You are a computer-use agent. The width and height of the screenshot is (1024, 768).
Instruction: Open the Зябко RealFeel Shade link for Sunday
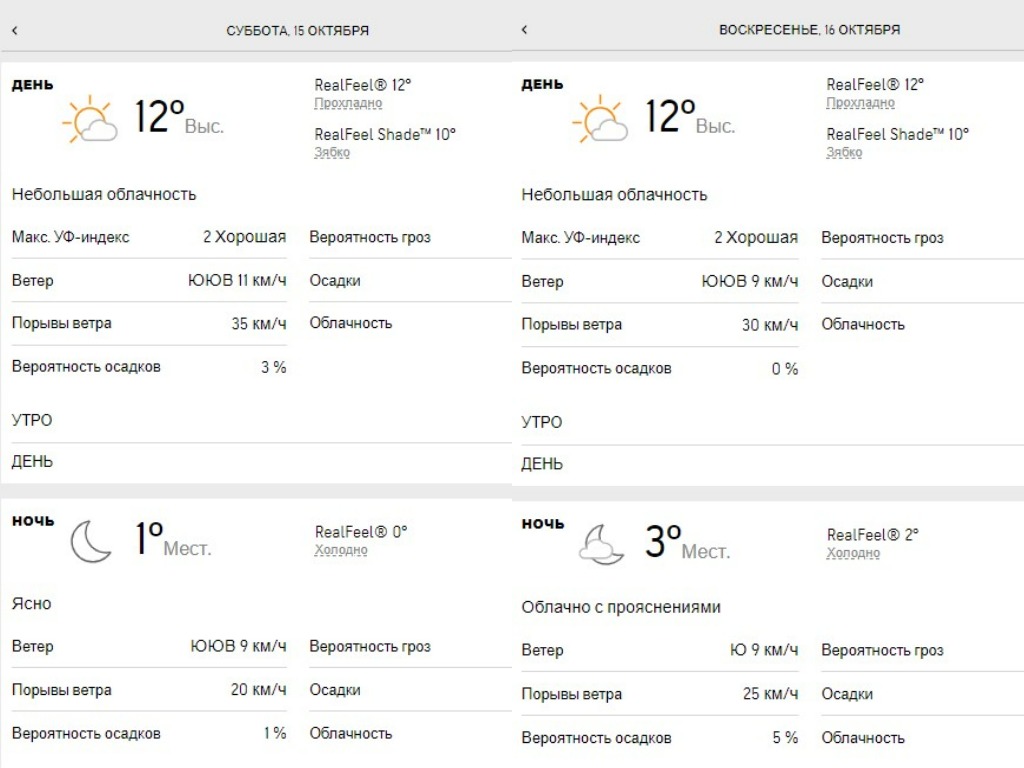[x=844, y=152]
